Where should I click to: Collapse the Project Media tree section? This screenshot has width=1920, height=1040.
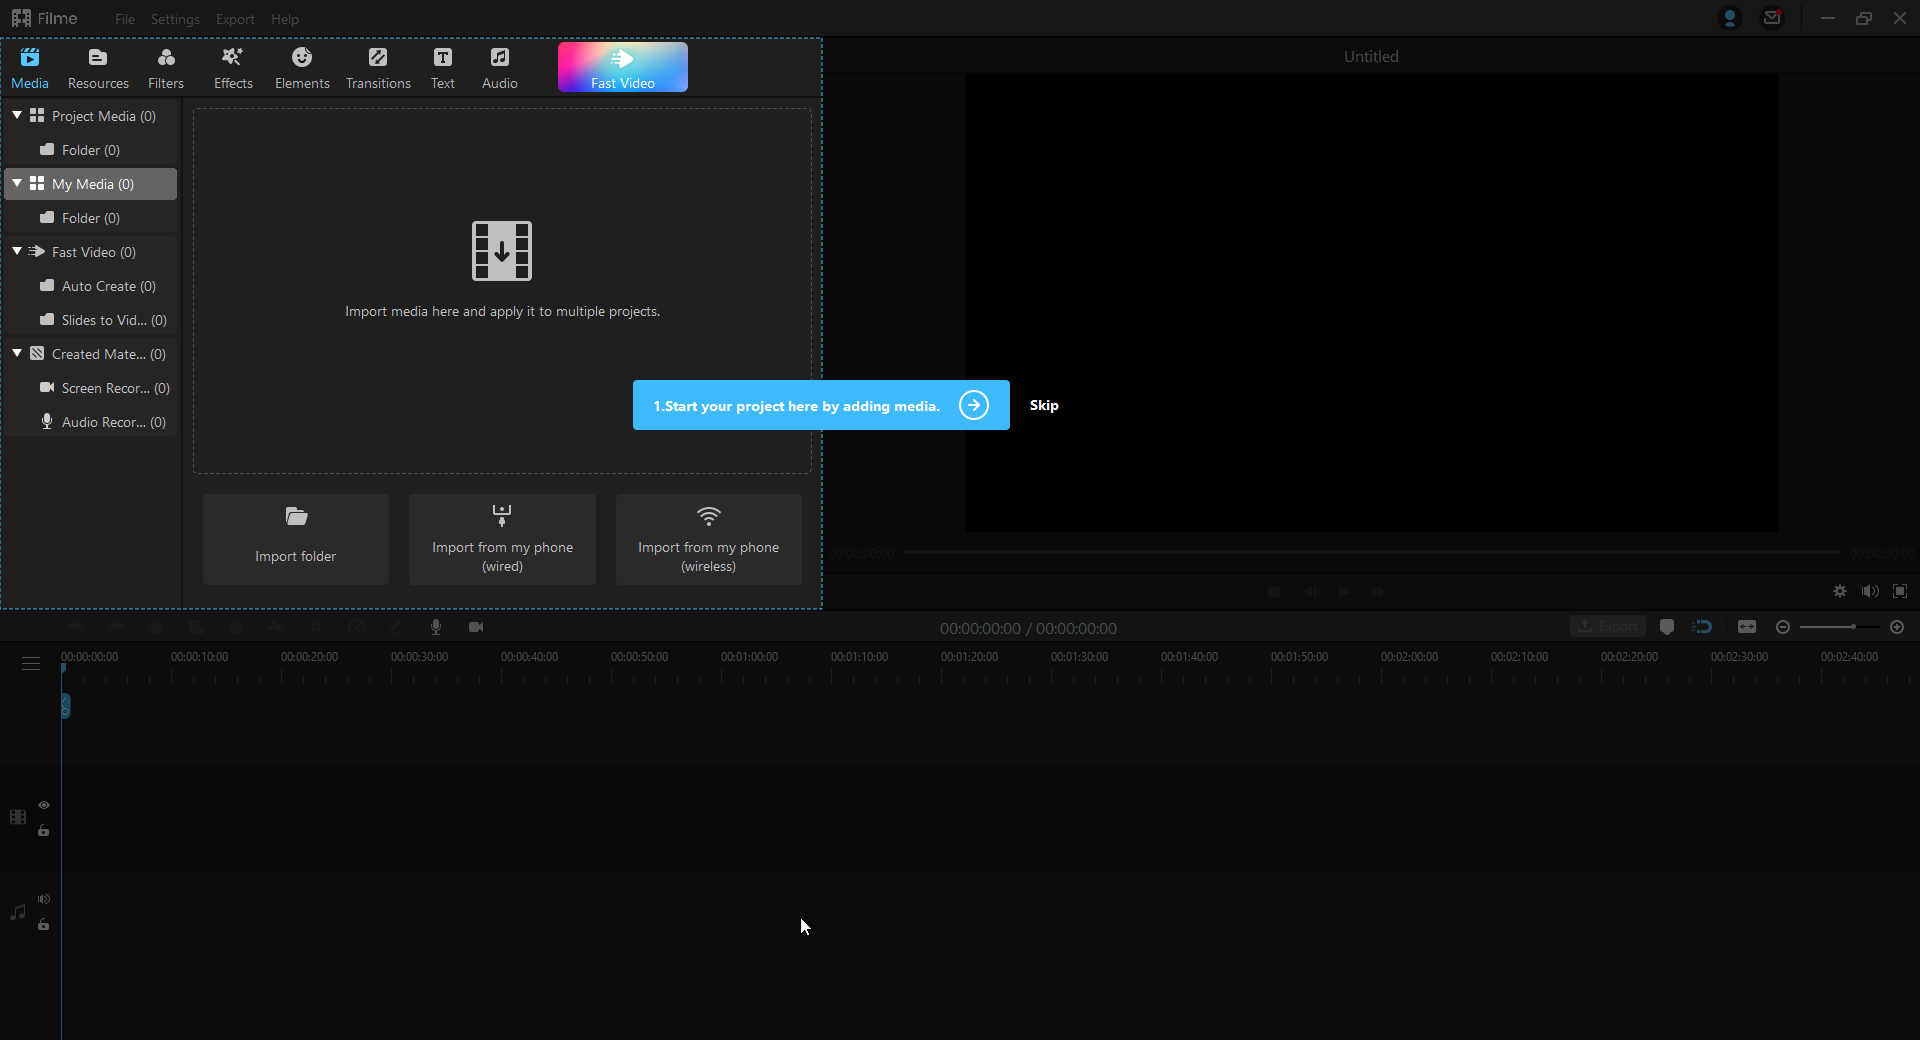[17, 115]
